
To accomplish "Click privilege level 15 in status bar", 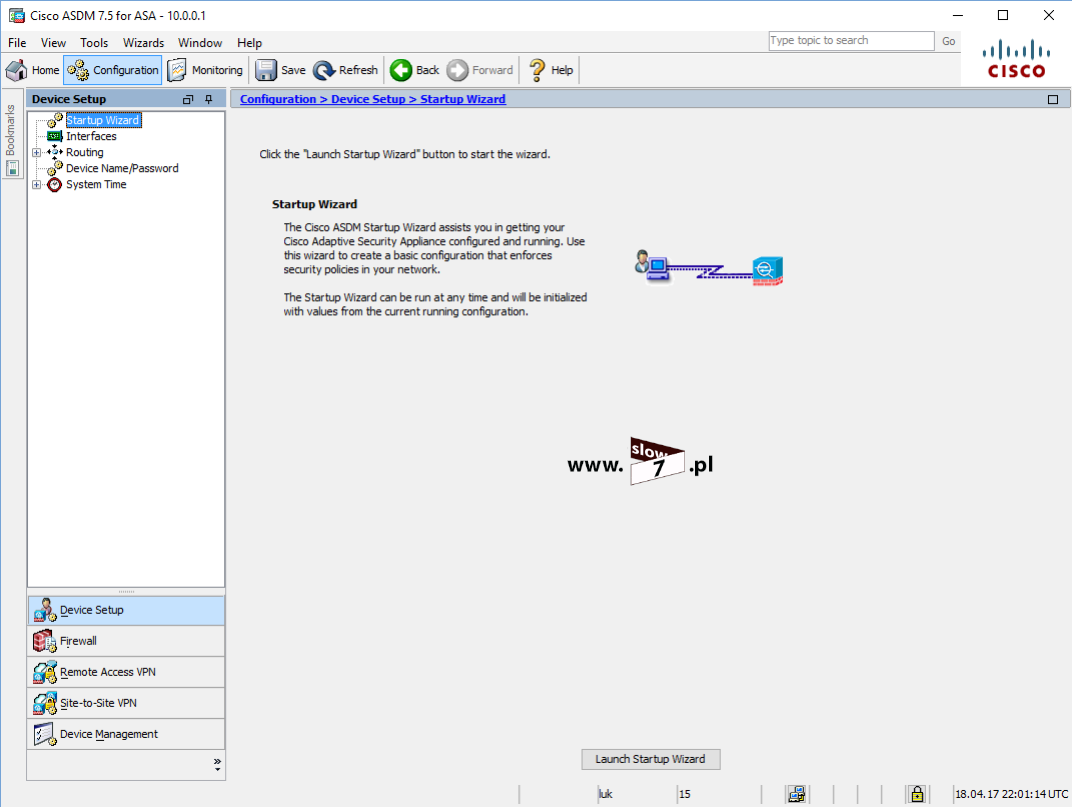I will point(684,794).
